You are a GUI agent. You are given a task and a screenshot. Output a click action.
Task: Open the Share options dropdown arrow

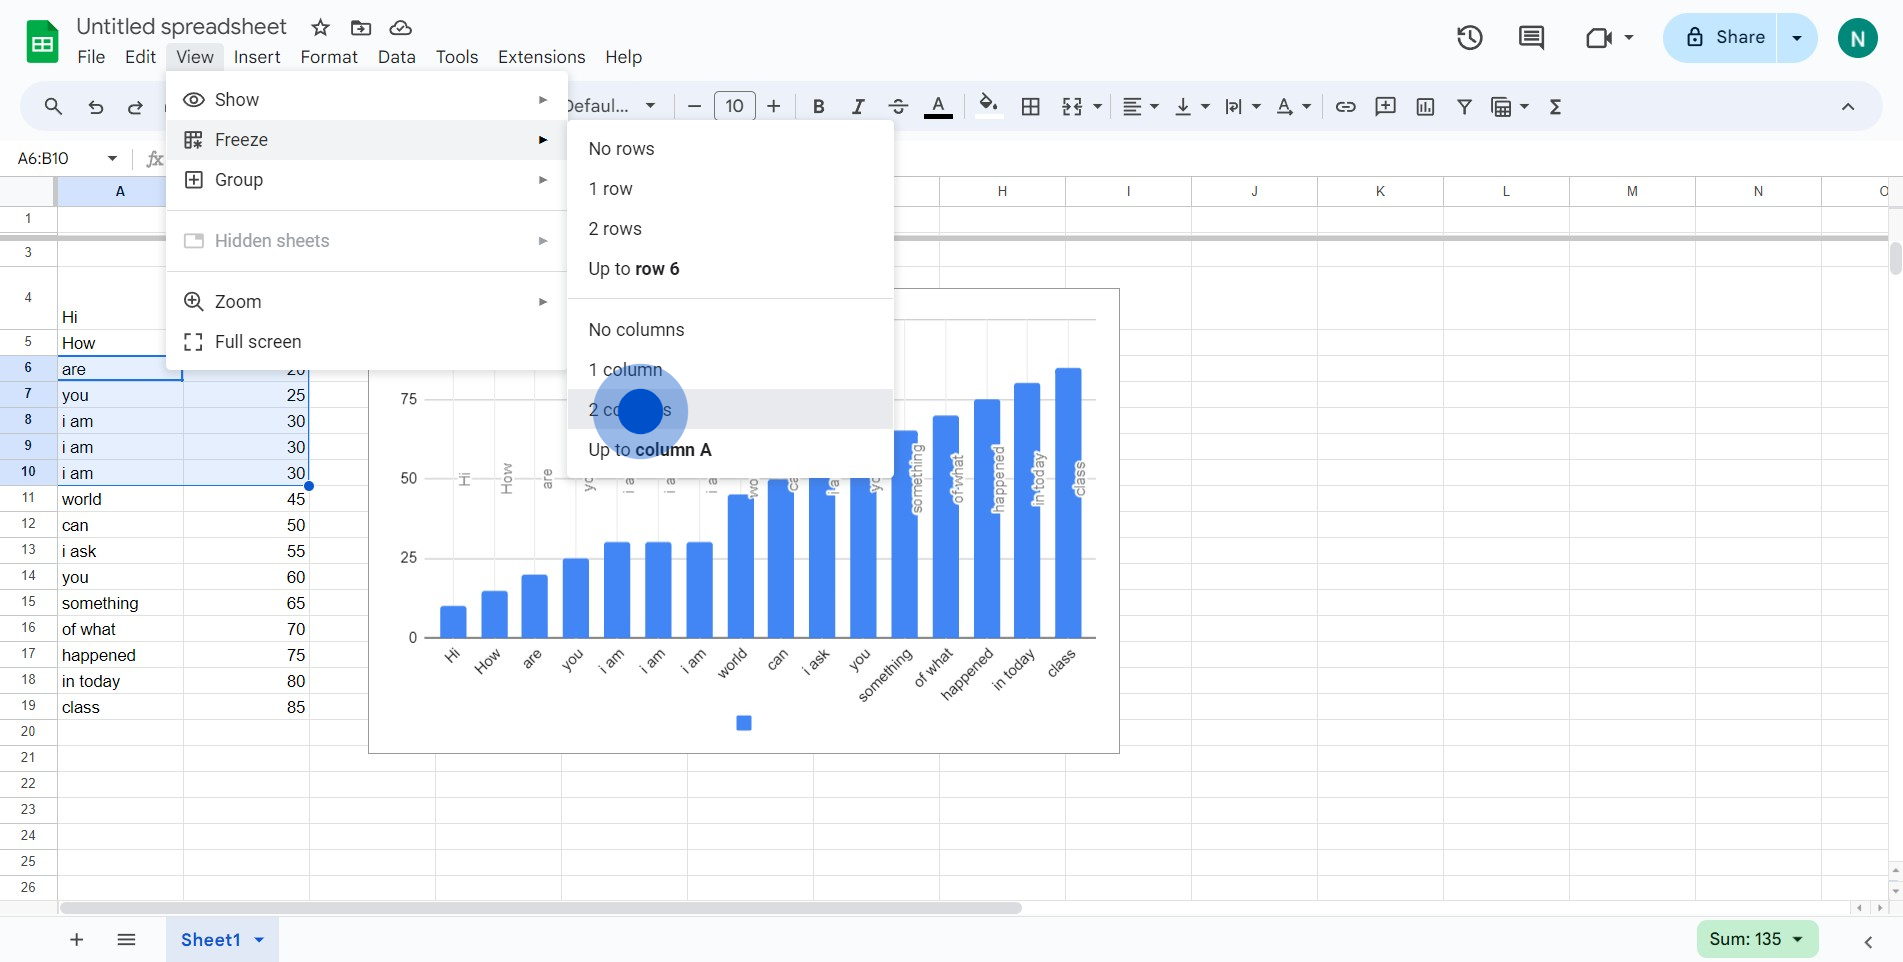[1797, 38]
